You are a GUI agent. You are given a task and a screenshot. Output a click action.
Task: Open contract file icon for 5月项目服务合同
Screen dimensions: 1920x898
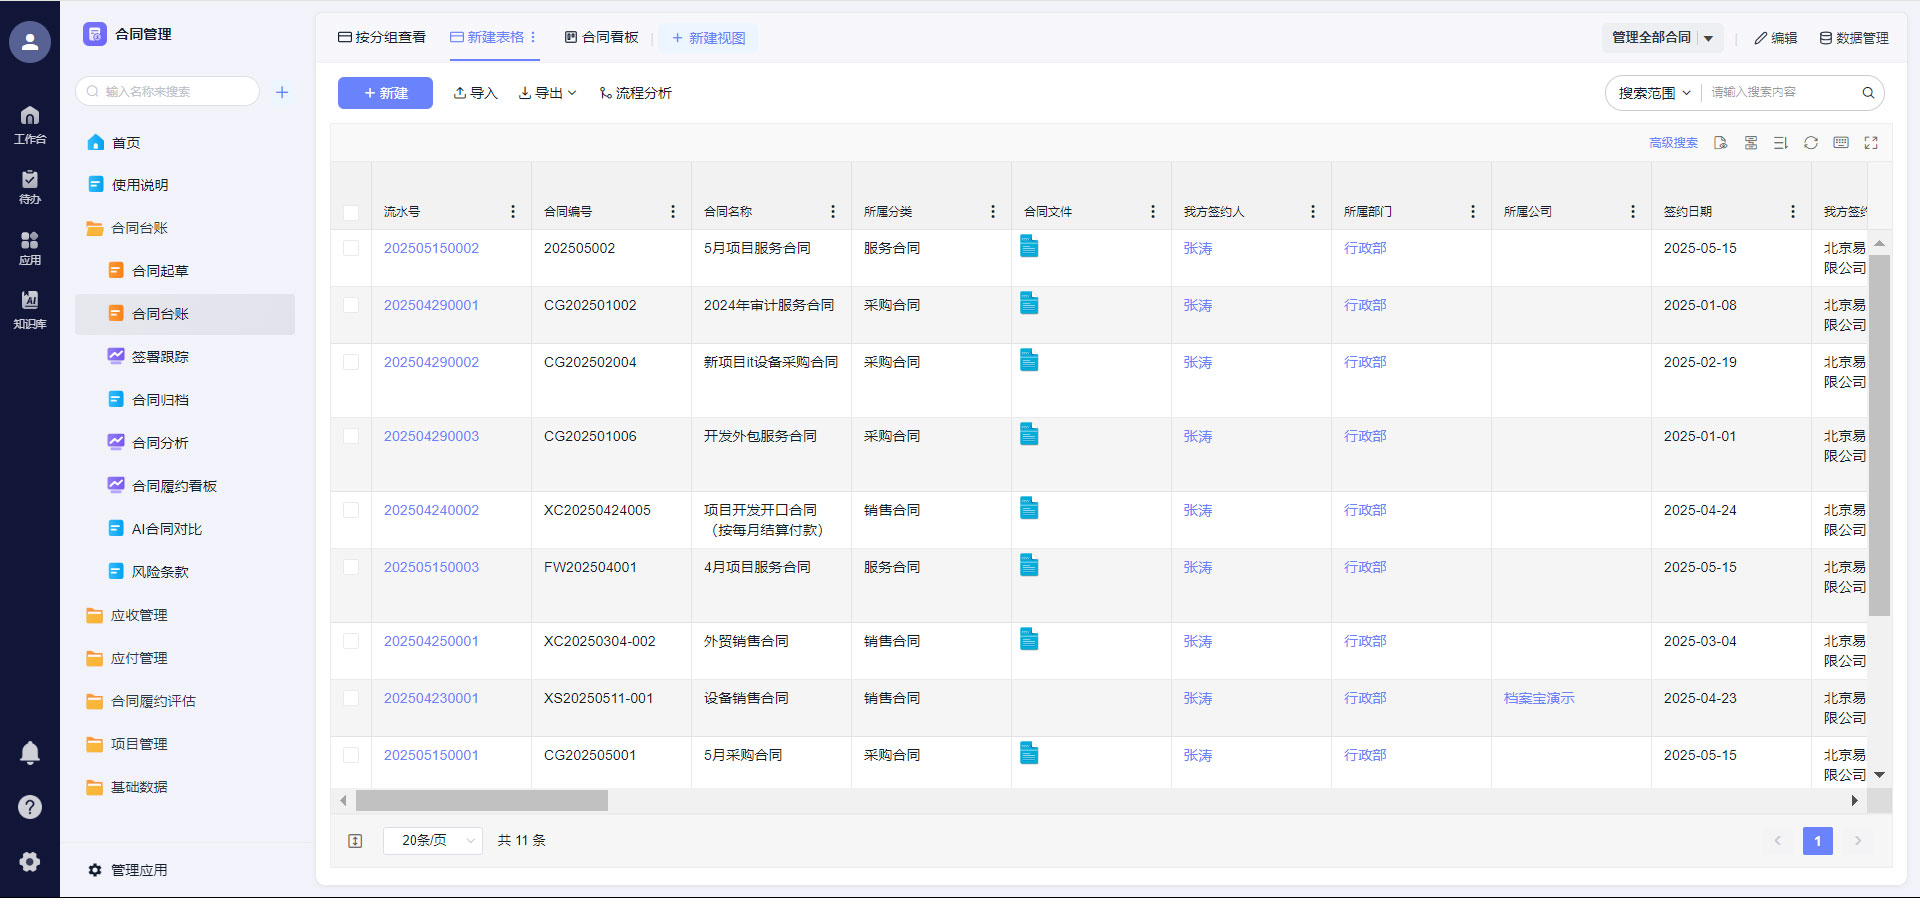click(x=1029, y=246)
